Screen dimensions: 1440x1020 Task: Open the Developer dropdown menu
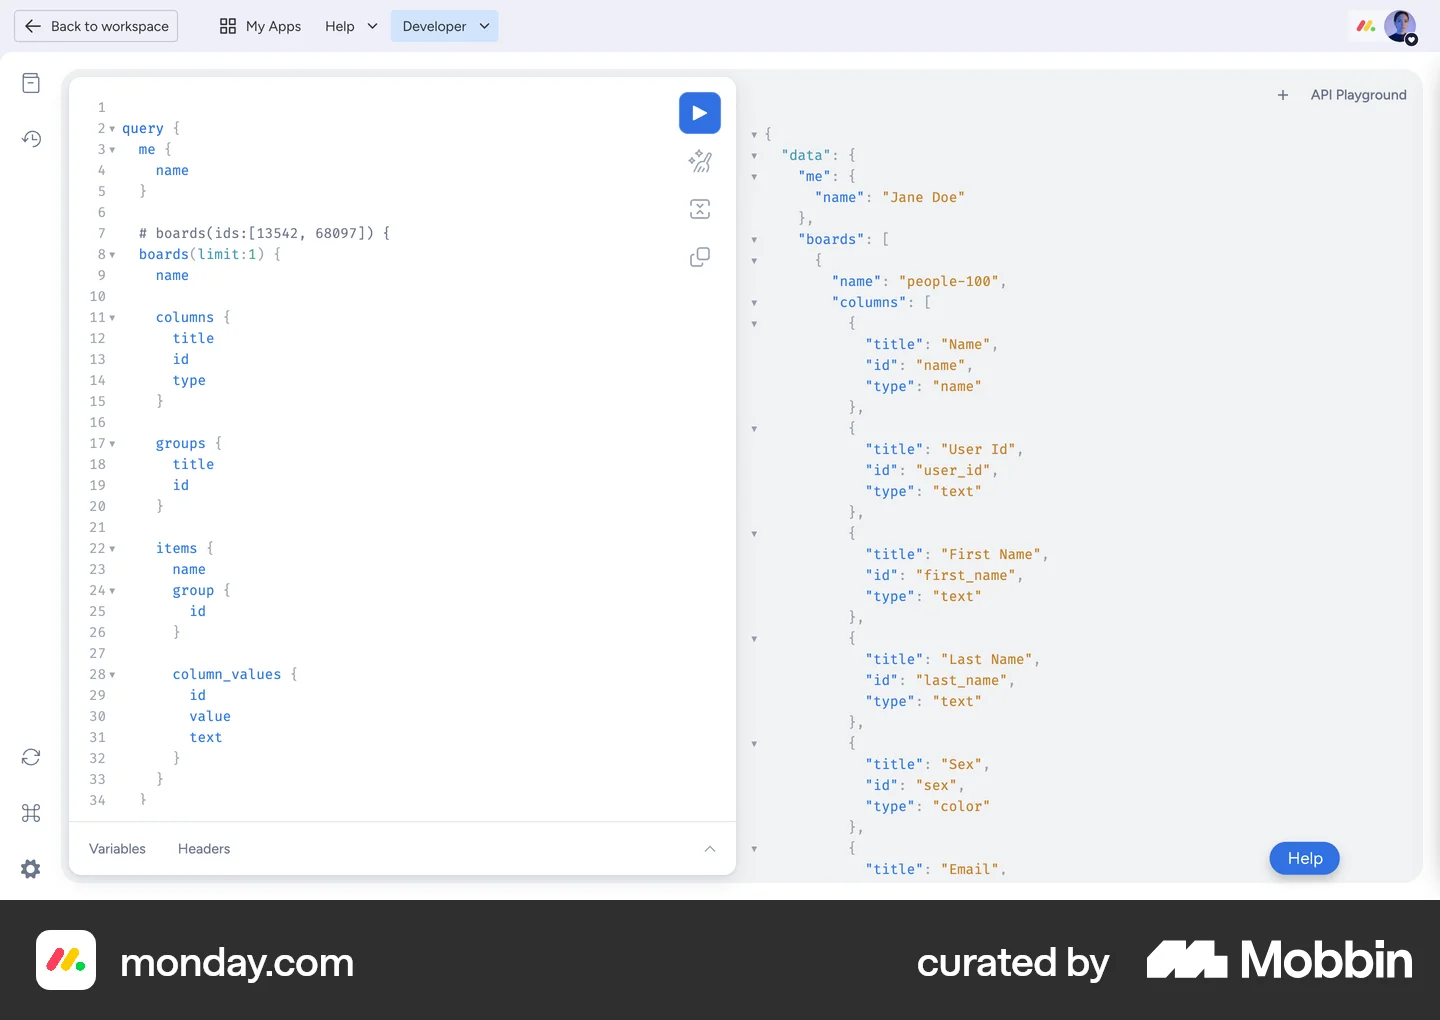tap(445, 26)
